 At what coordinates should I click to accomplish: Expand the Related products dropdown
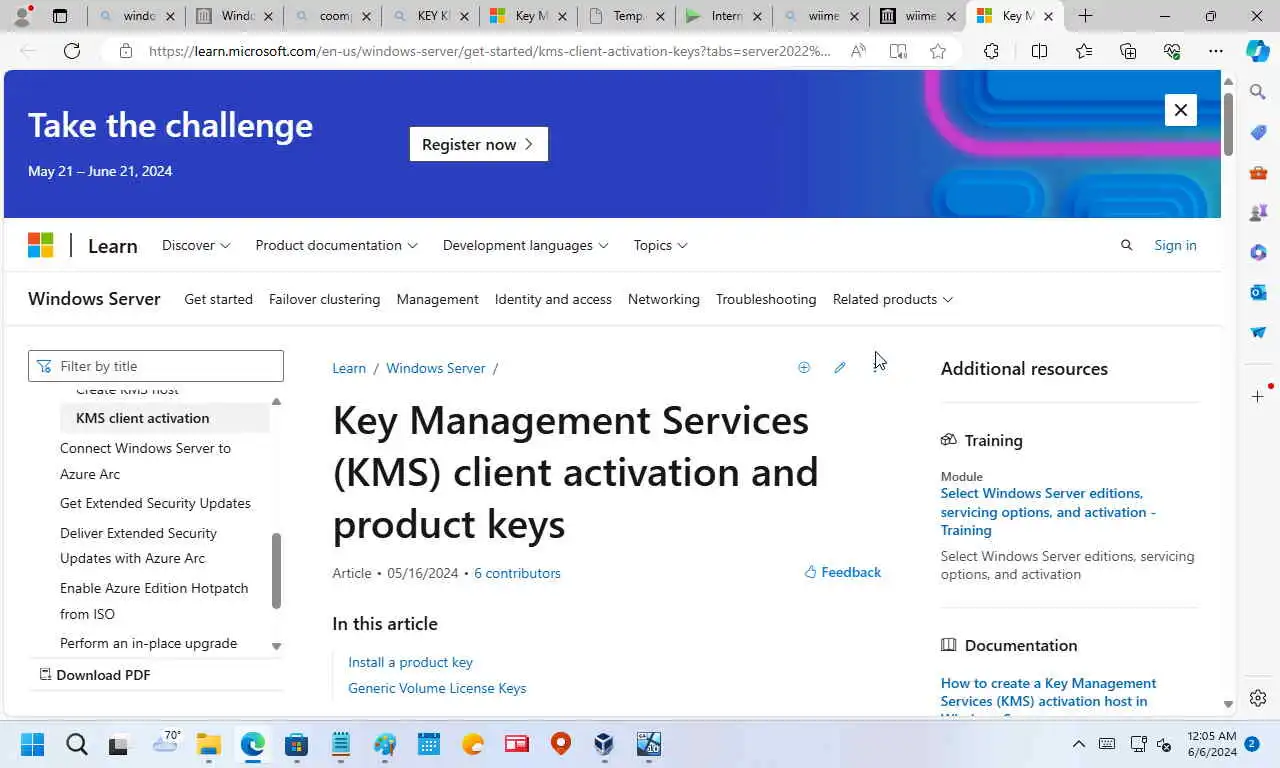[x=892, y=299]
